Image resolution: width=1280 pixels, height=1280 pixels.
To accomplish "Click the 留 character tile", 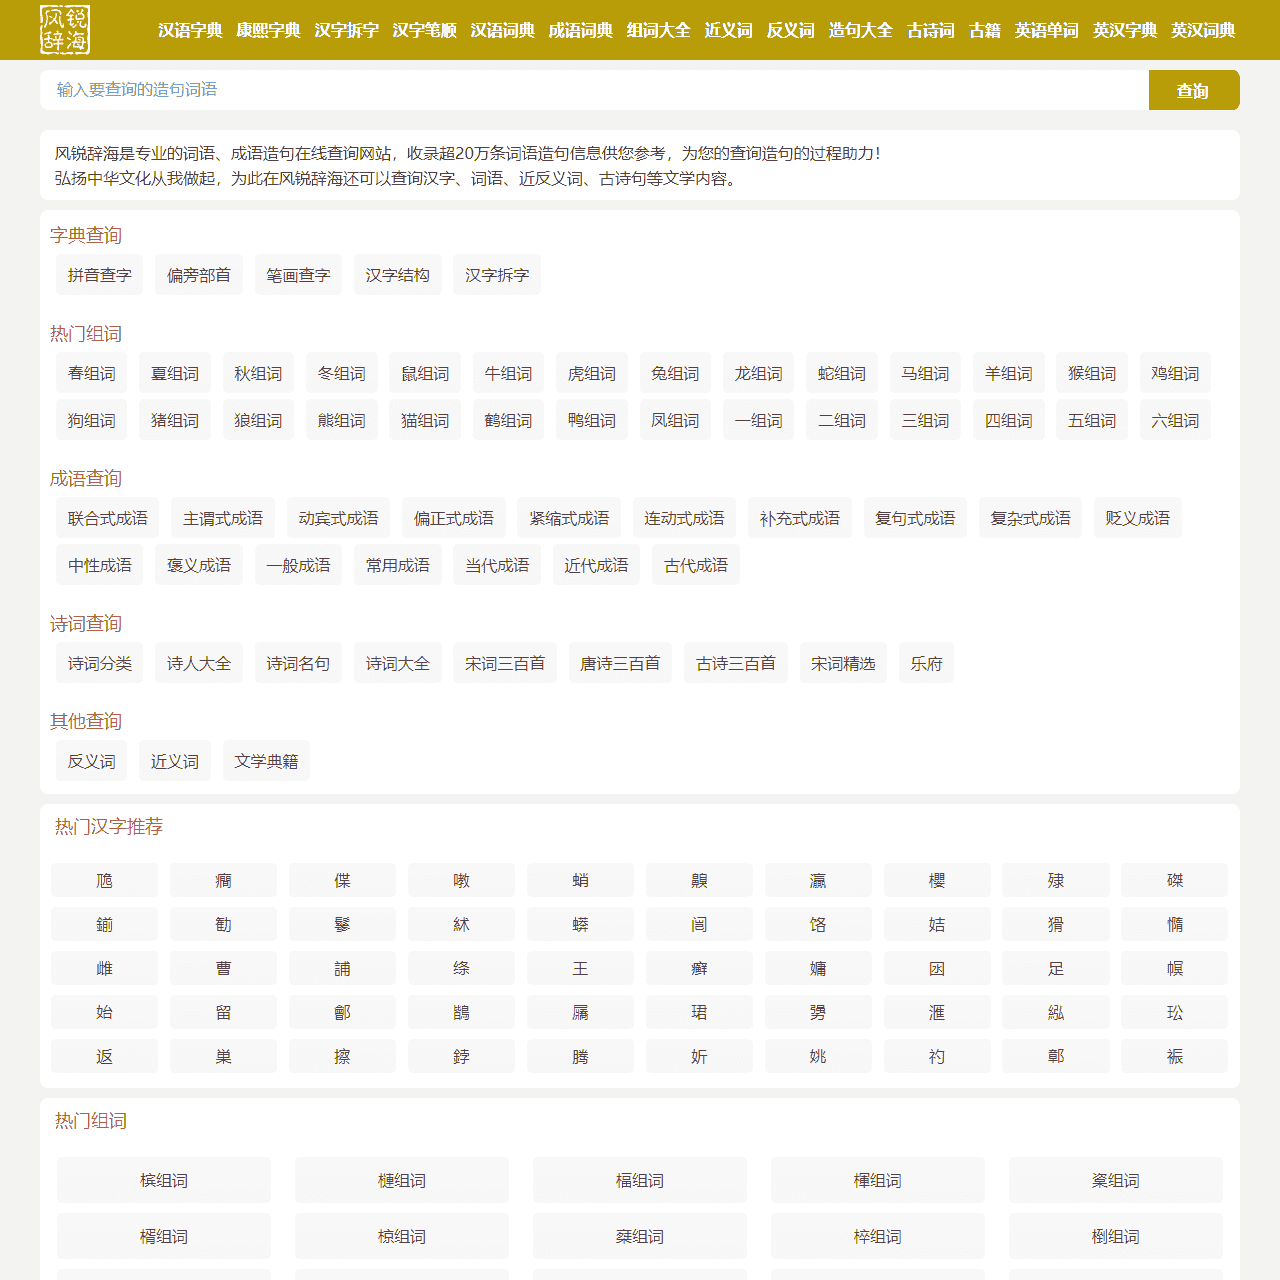I will [223, 1012].
